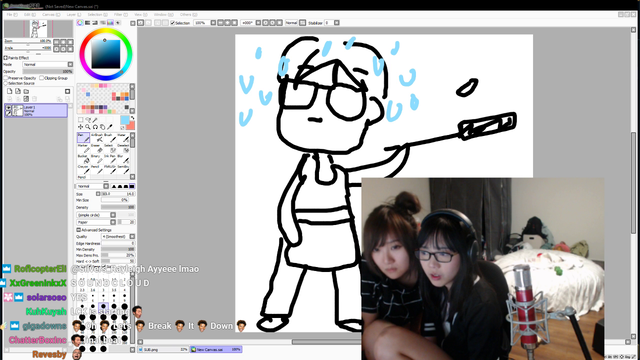Switch to the SUB.png document tab
Screen dimensions: 640x360
click(x=162, y=350)
